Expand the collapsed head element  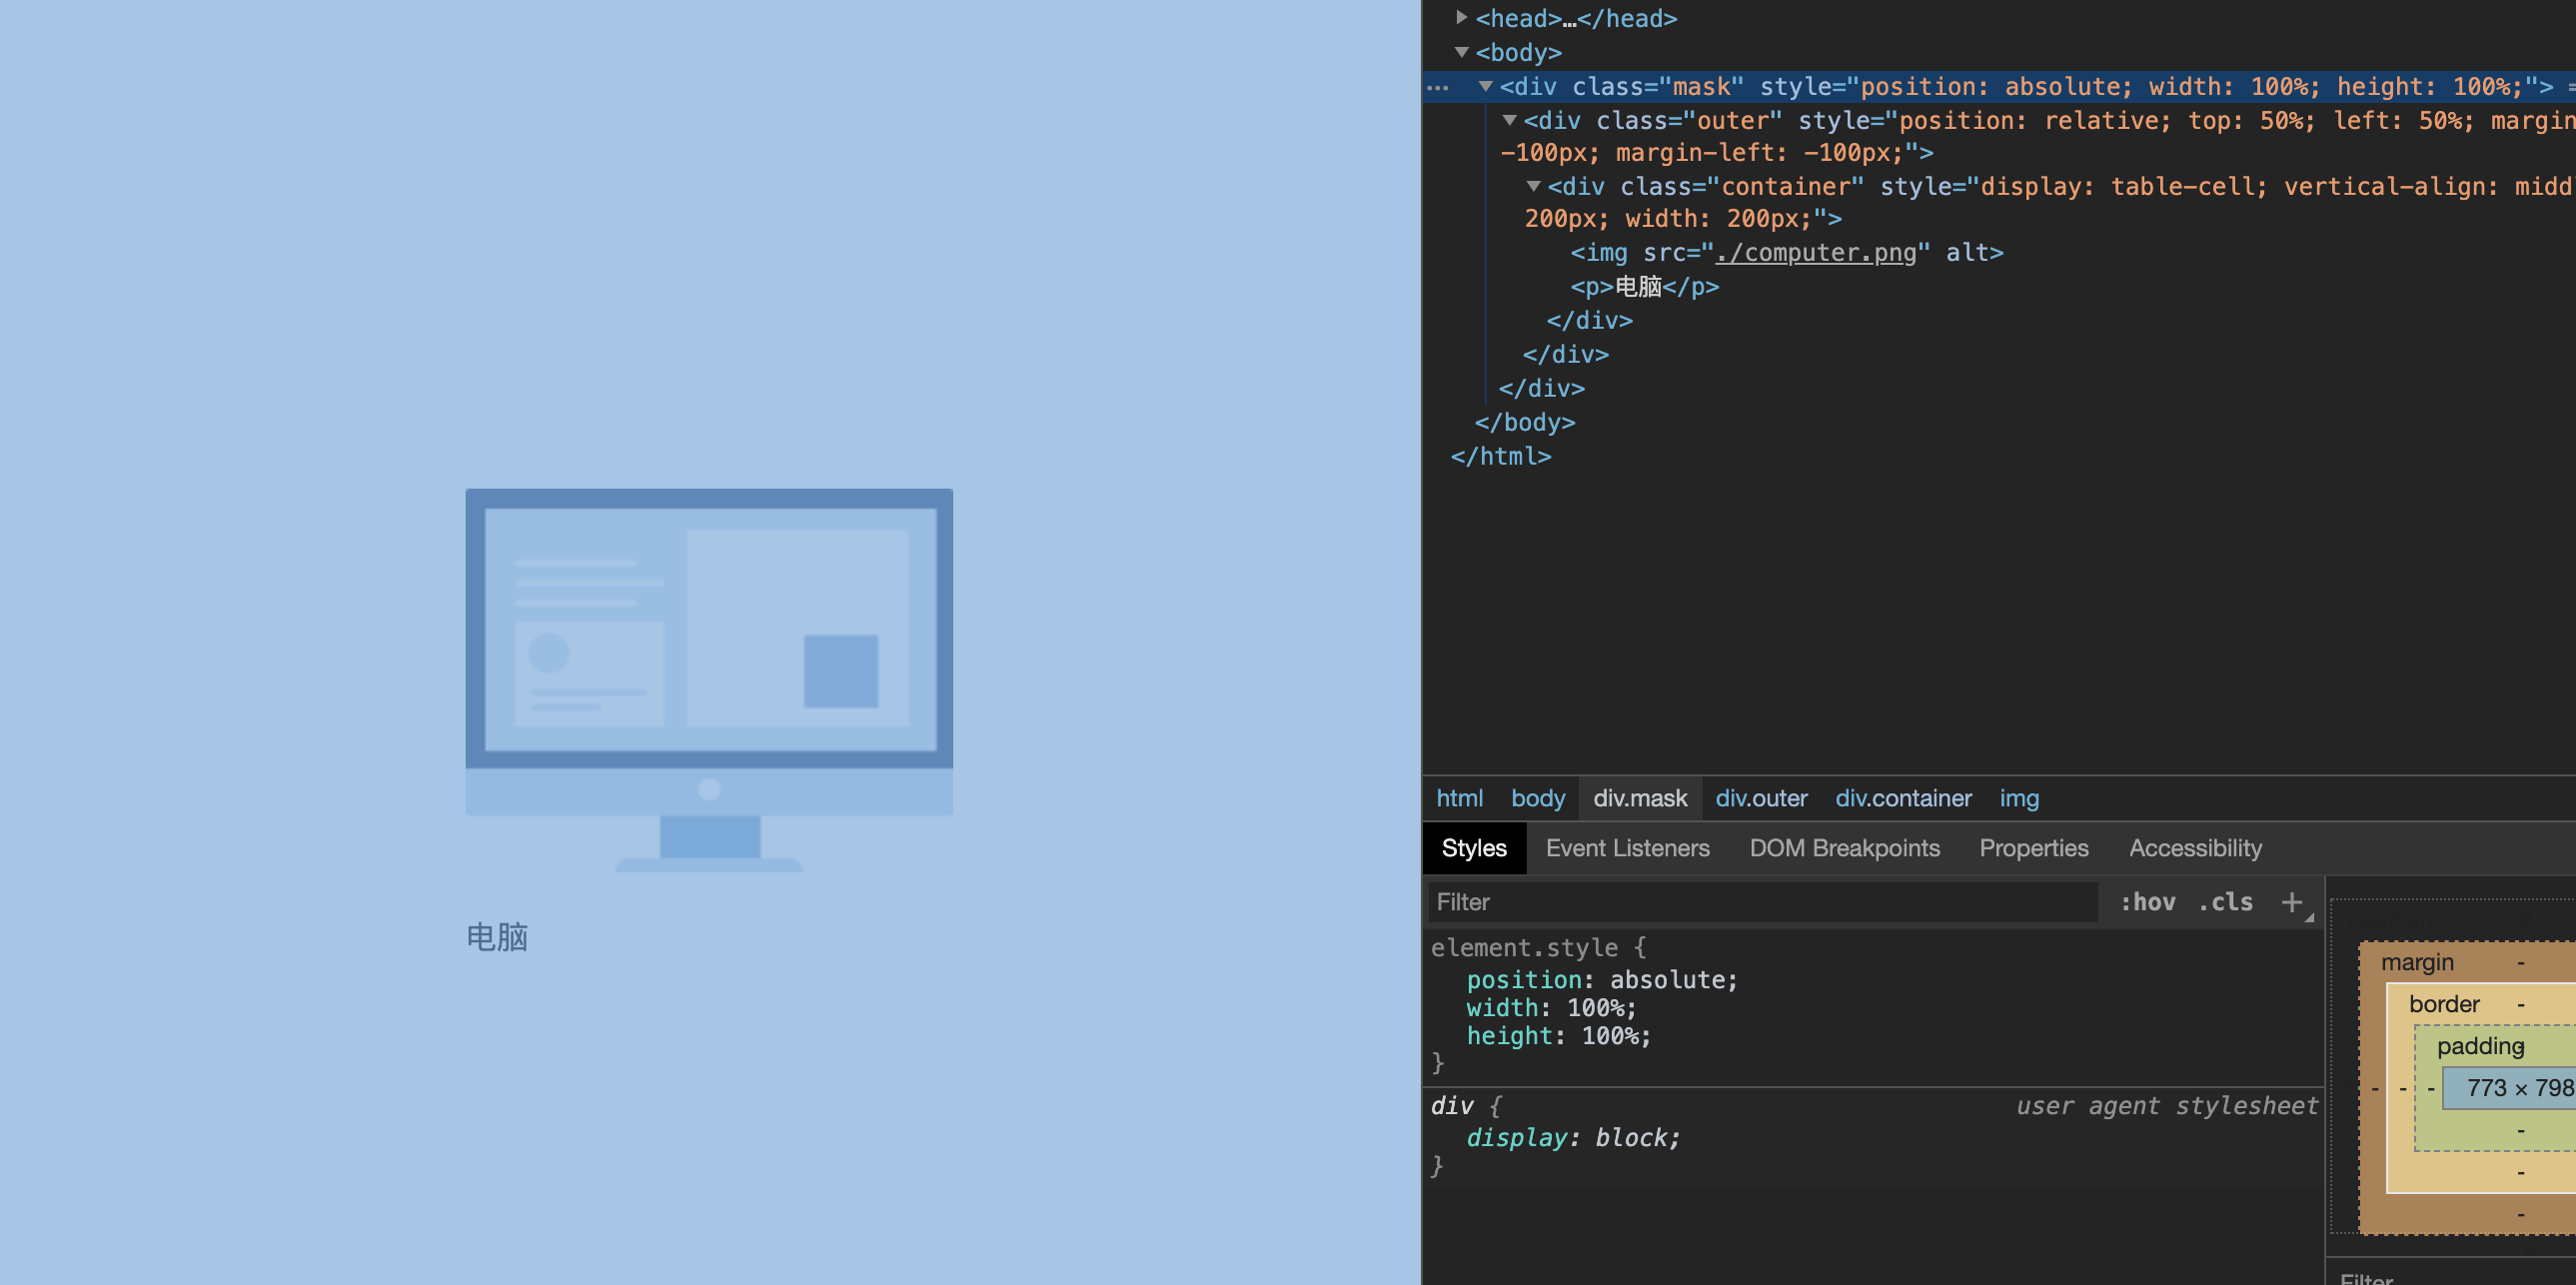(x=1461, y=18)
